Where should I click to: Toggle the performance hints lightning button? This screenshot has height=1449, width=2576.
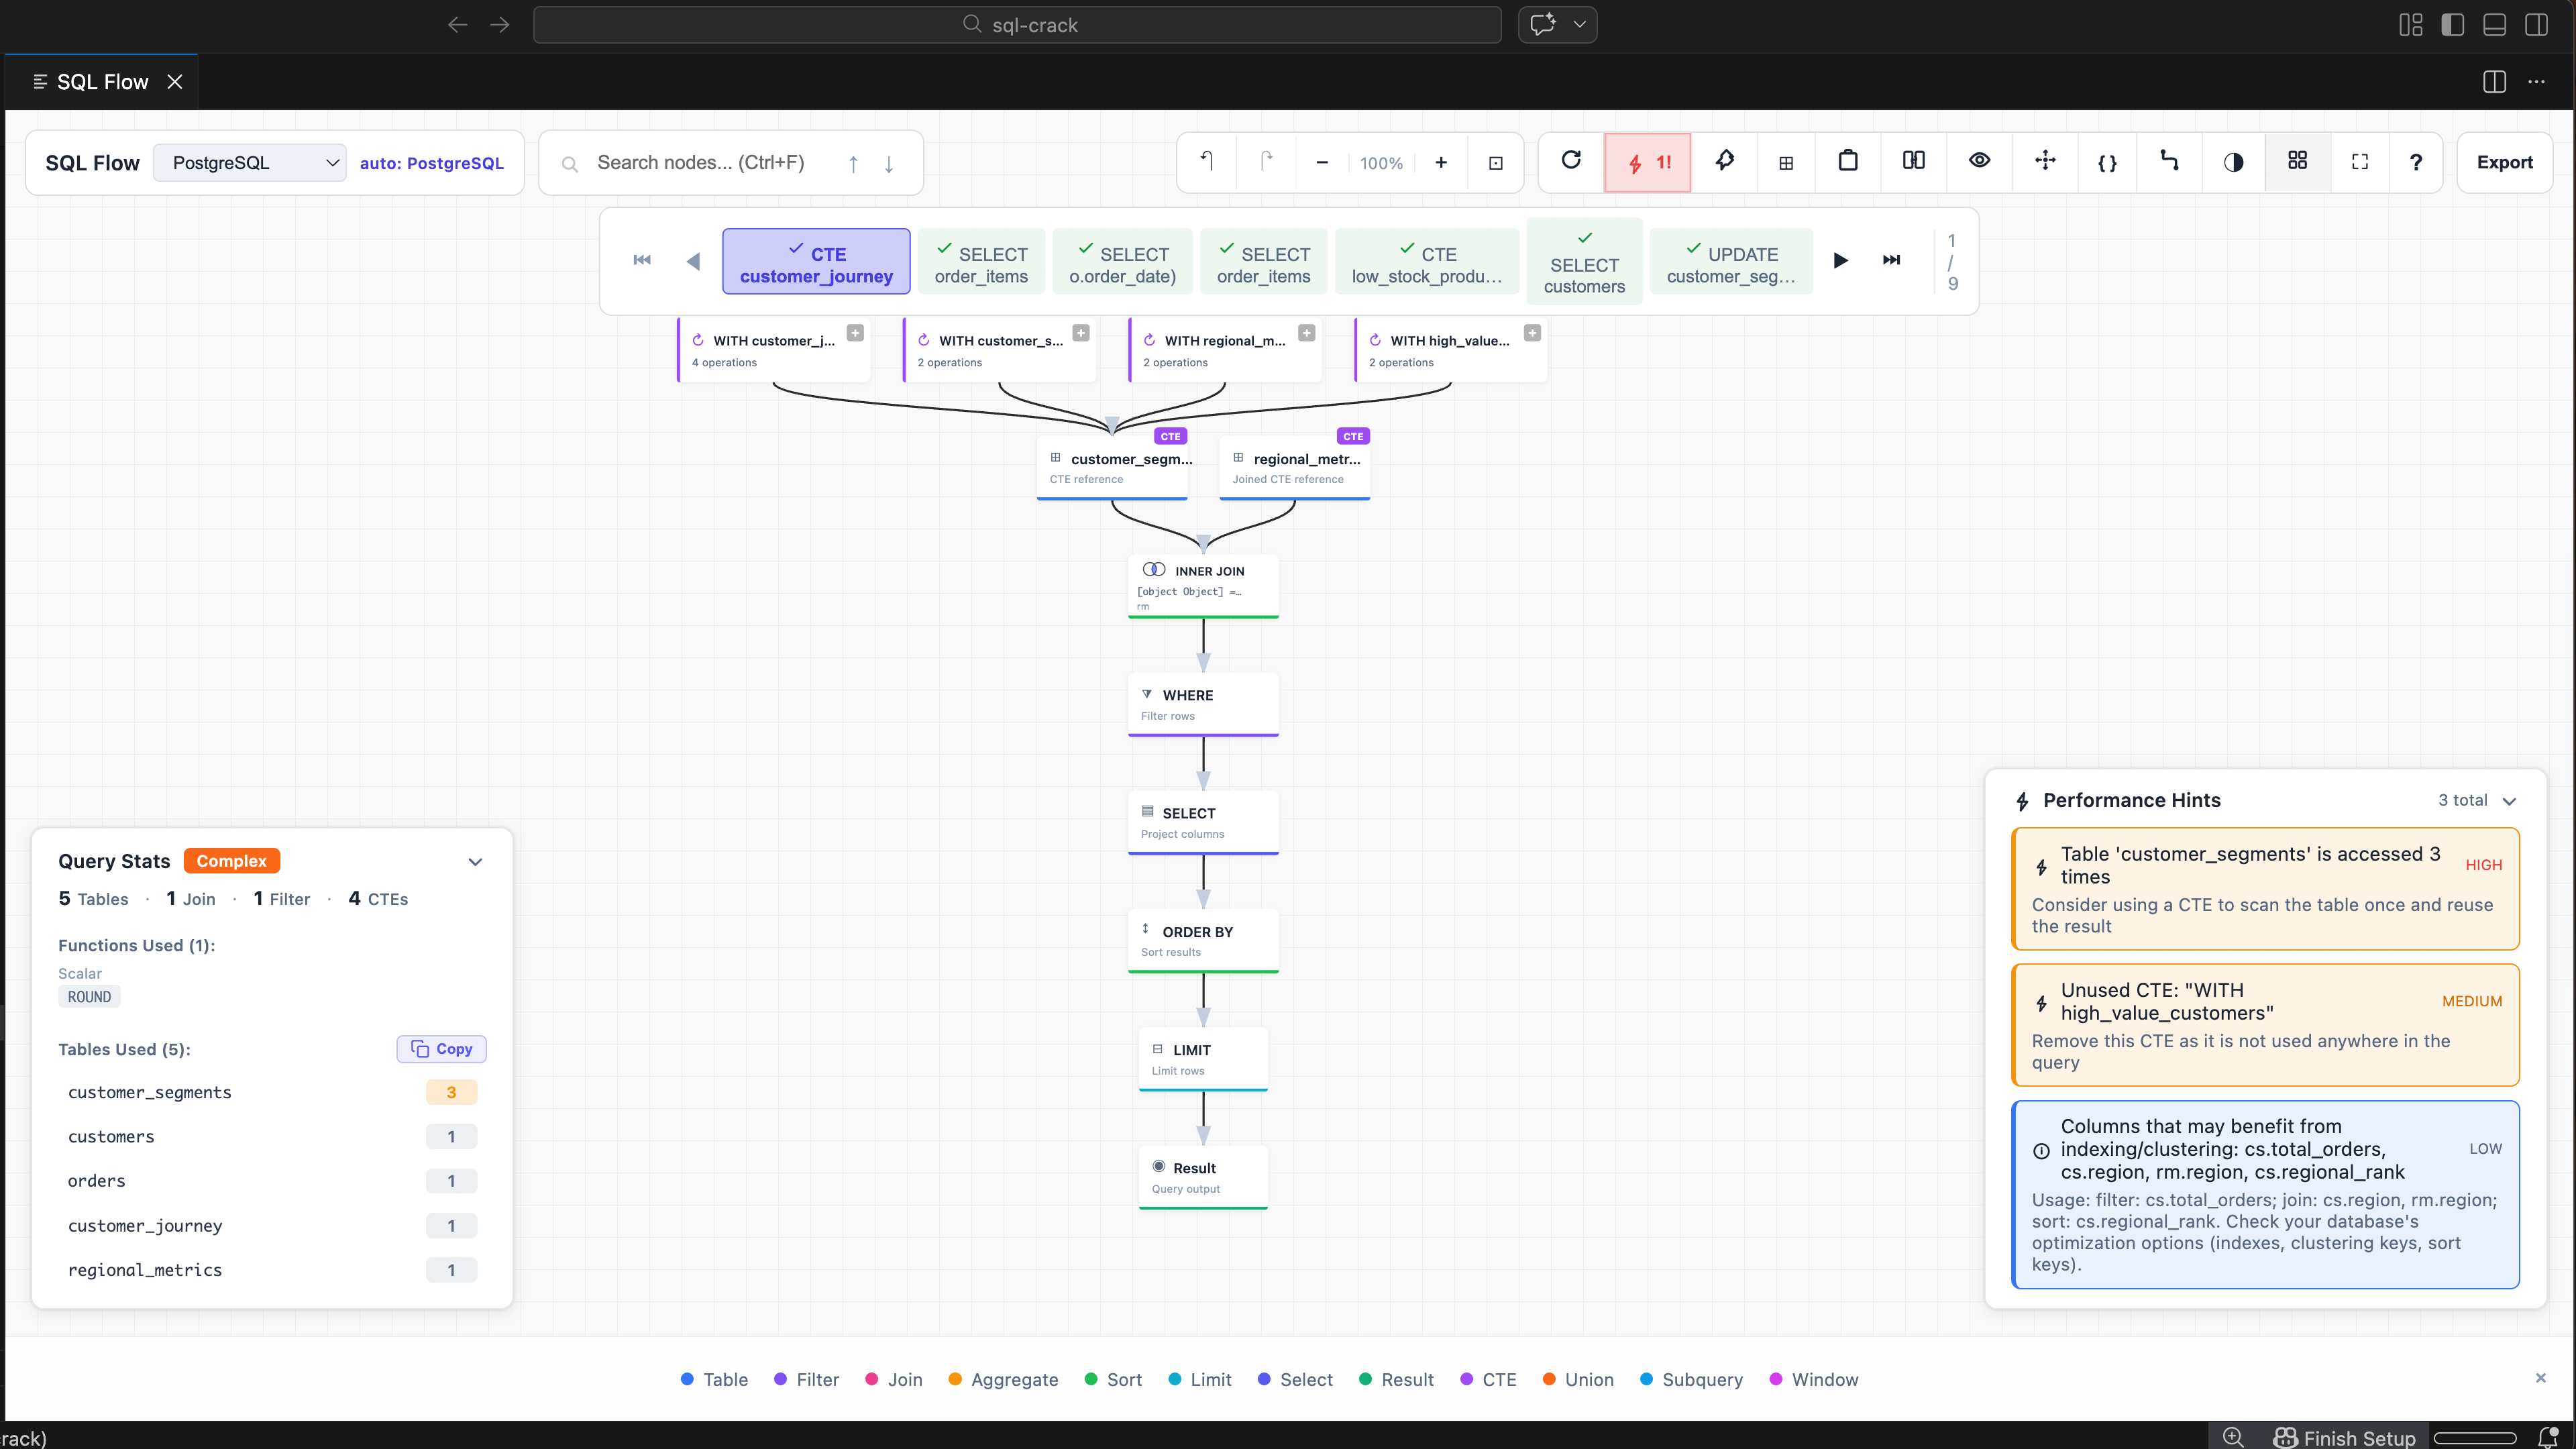tap(1647, 162)
